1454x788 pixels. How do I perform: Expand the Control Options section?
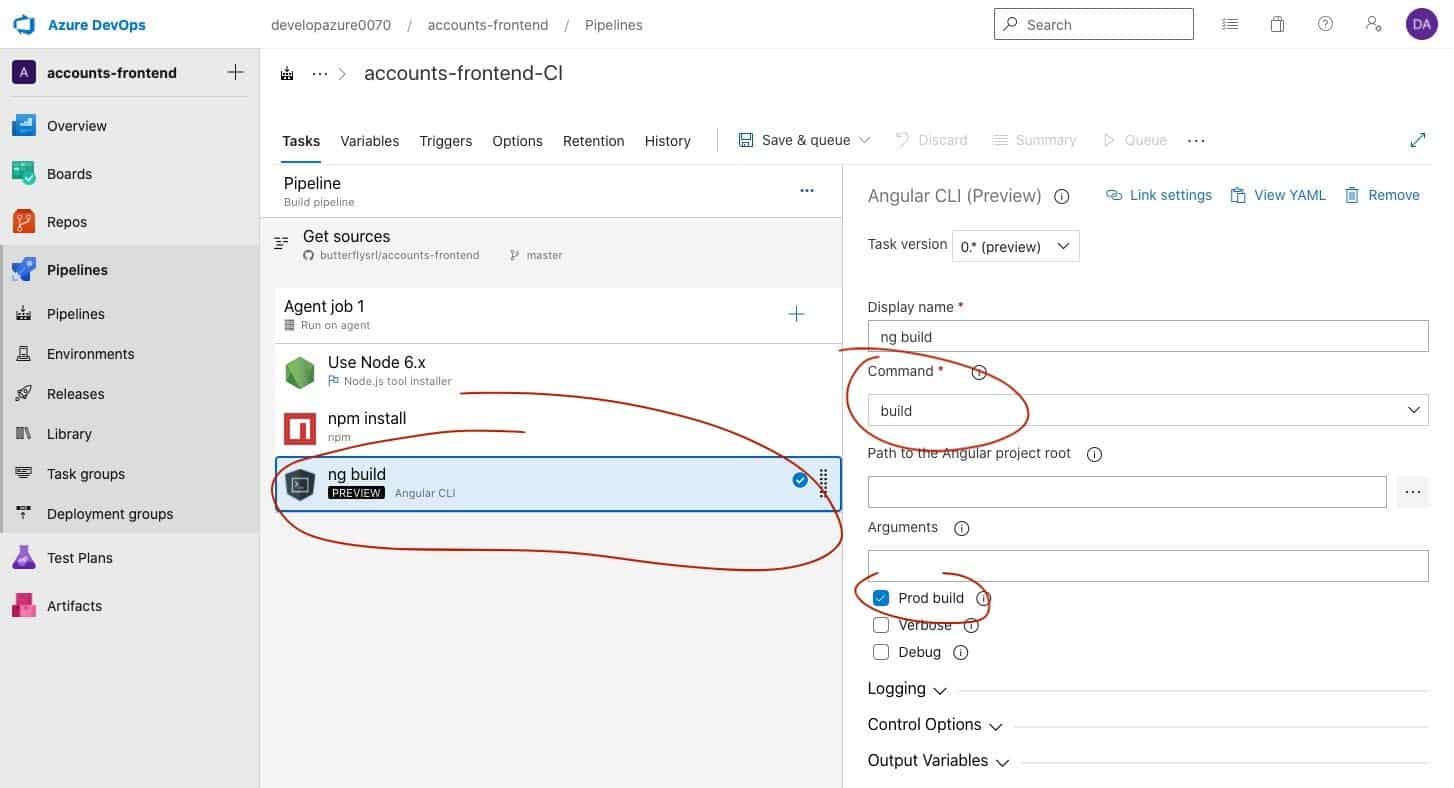pyautogui.click(x=935, y=725)
